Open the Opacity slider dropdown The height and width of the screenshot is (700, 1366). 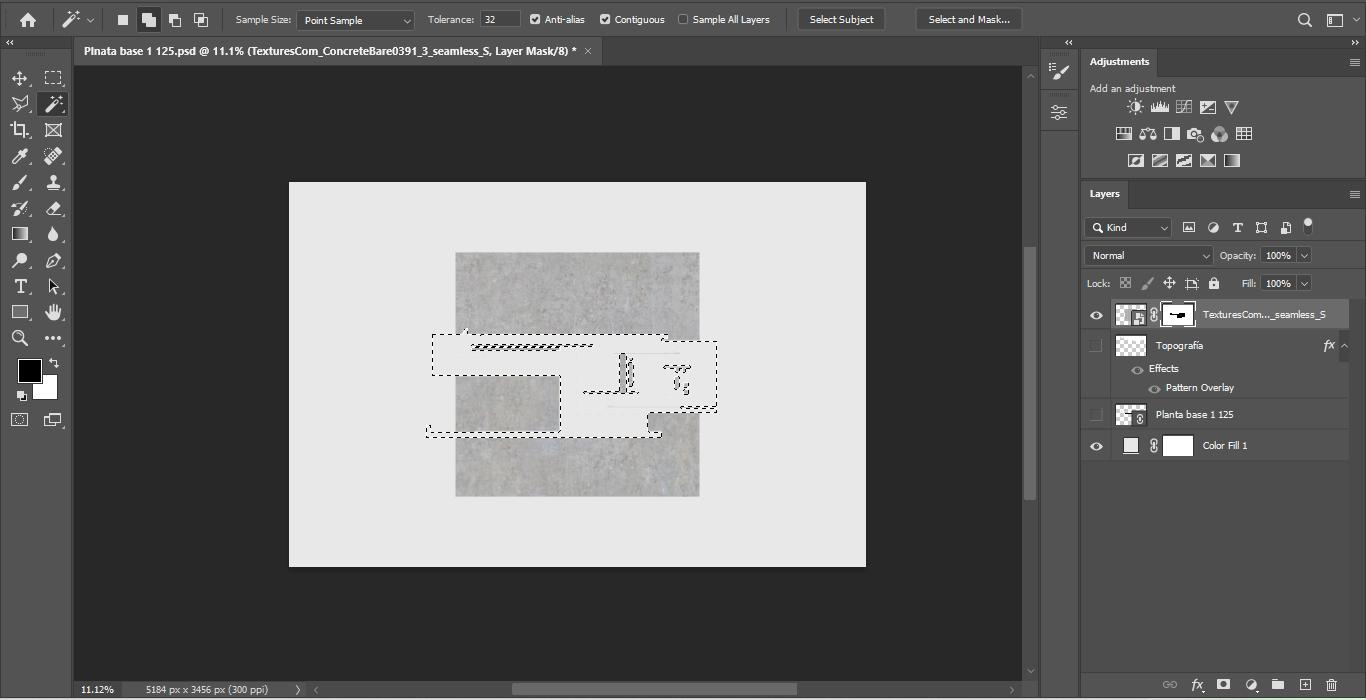pos(1304,256)
